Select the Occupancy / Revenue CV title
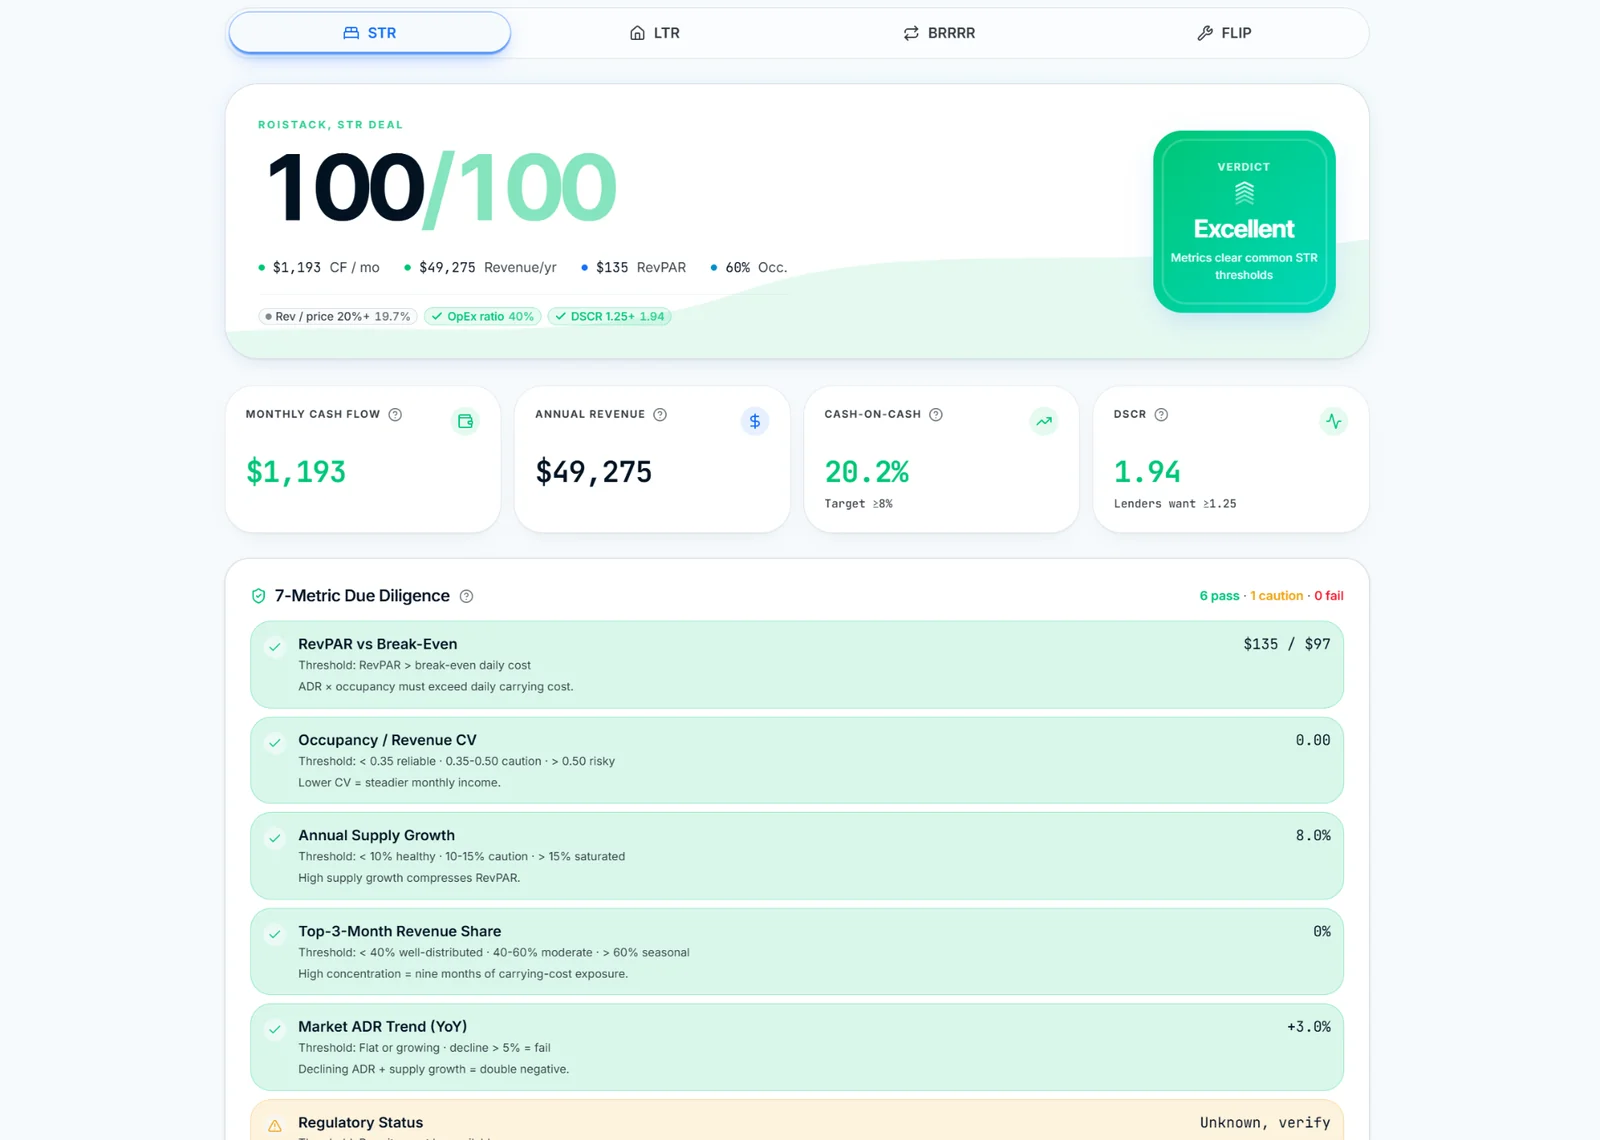 (x=387, y=740)
